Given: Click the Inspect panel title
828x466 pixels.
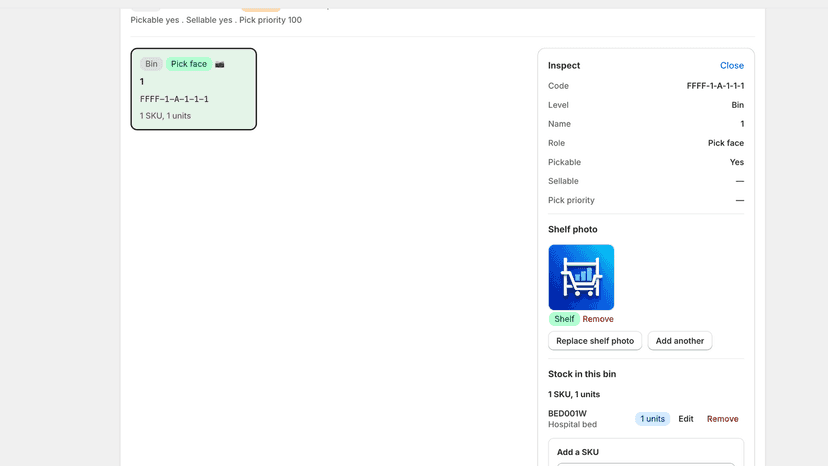Looking at the screenshot, I should point(564,66).
